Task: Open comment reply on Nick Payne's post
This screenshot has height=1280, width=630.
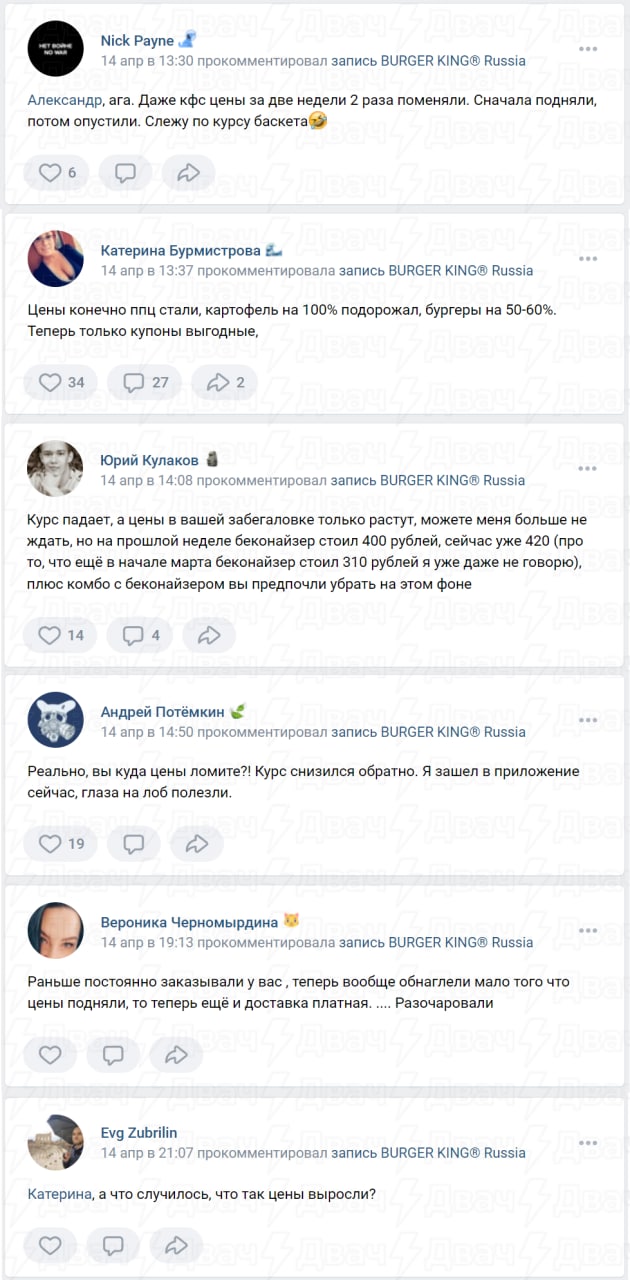Action: click(126, 172)
